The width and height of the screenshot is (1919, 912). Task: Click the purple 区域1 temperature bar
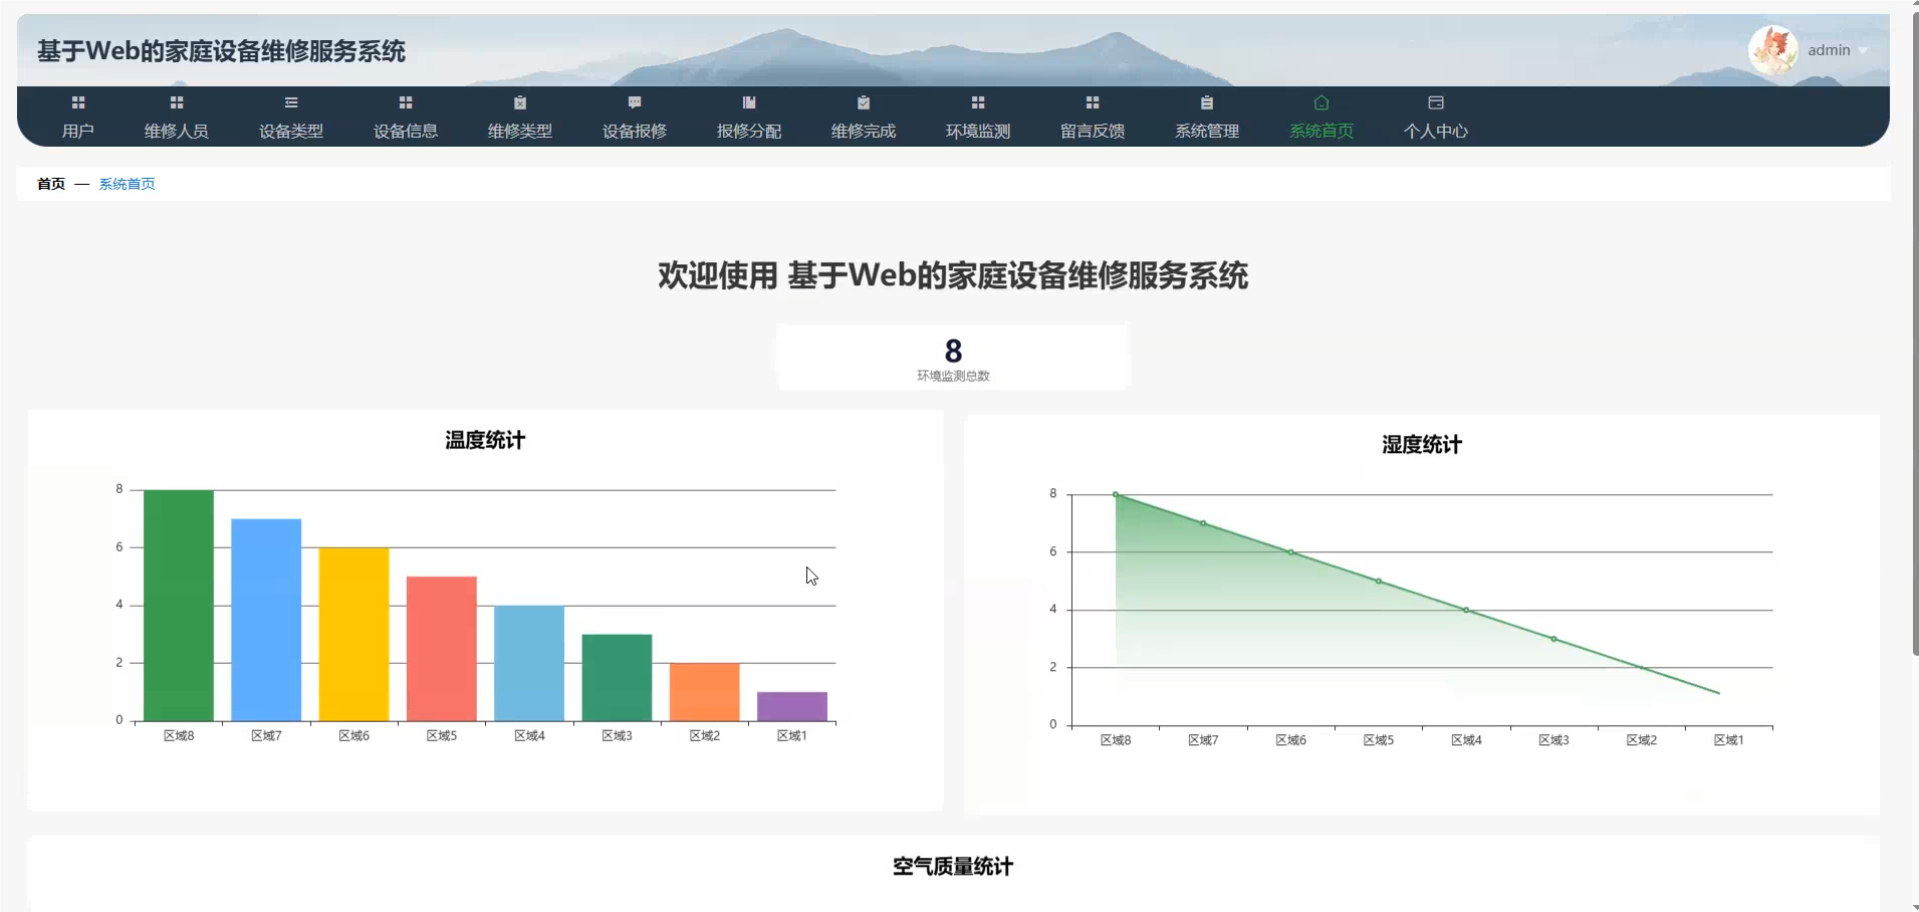pos(792,706)
